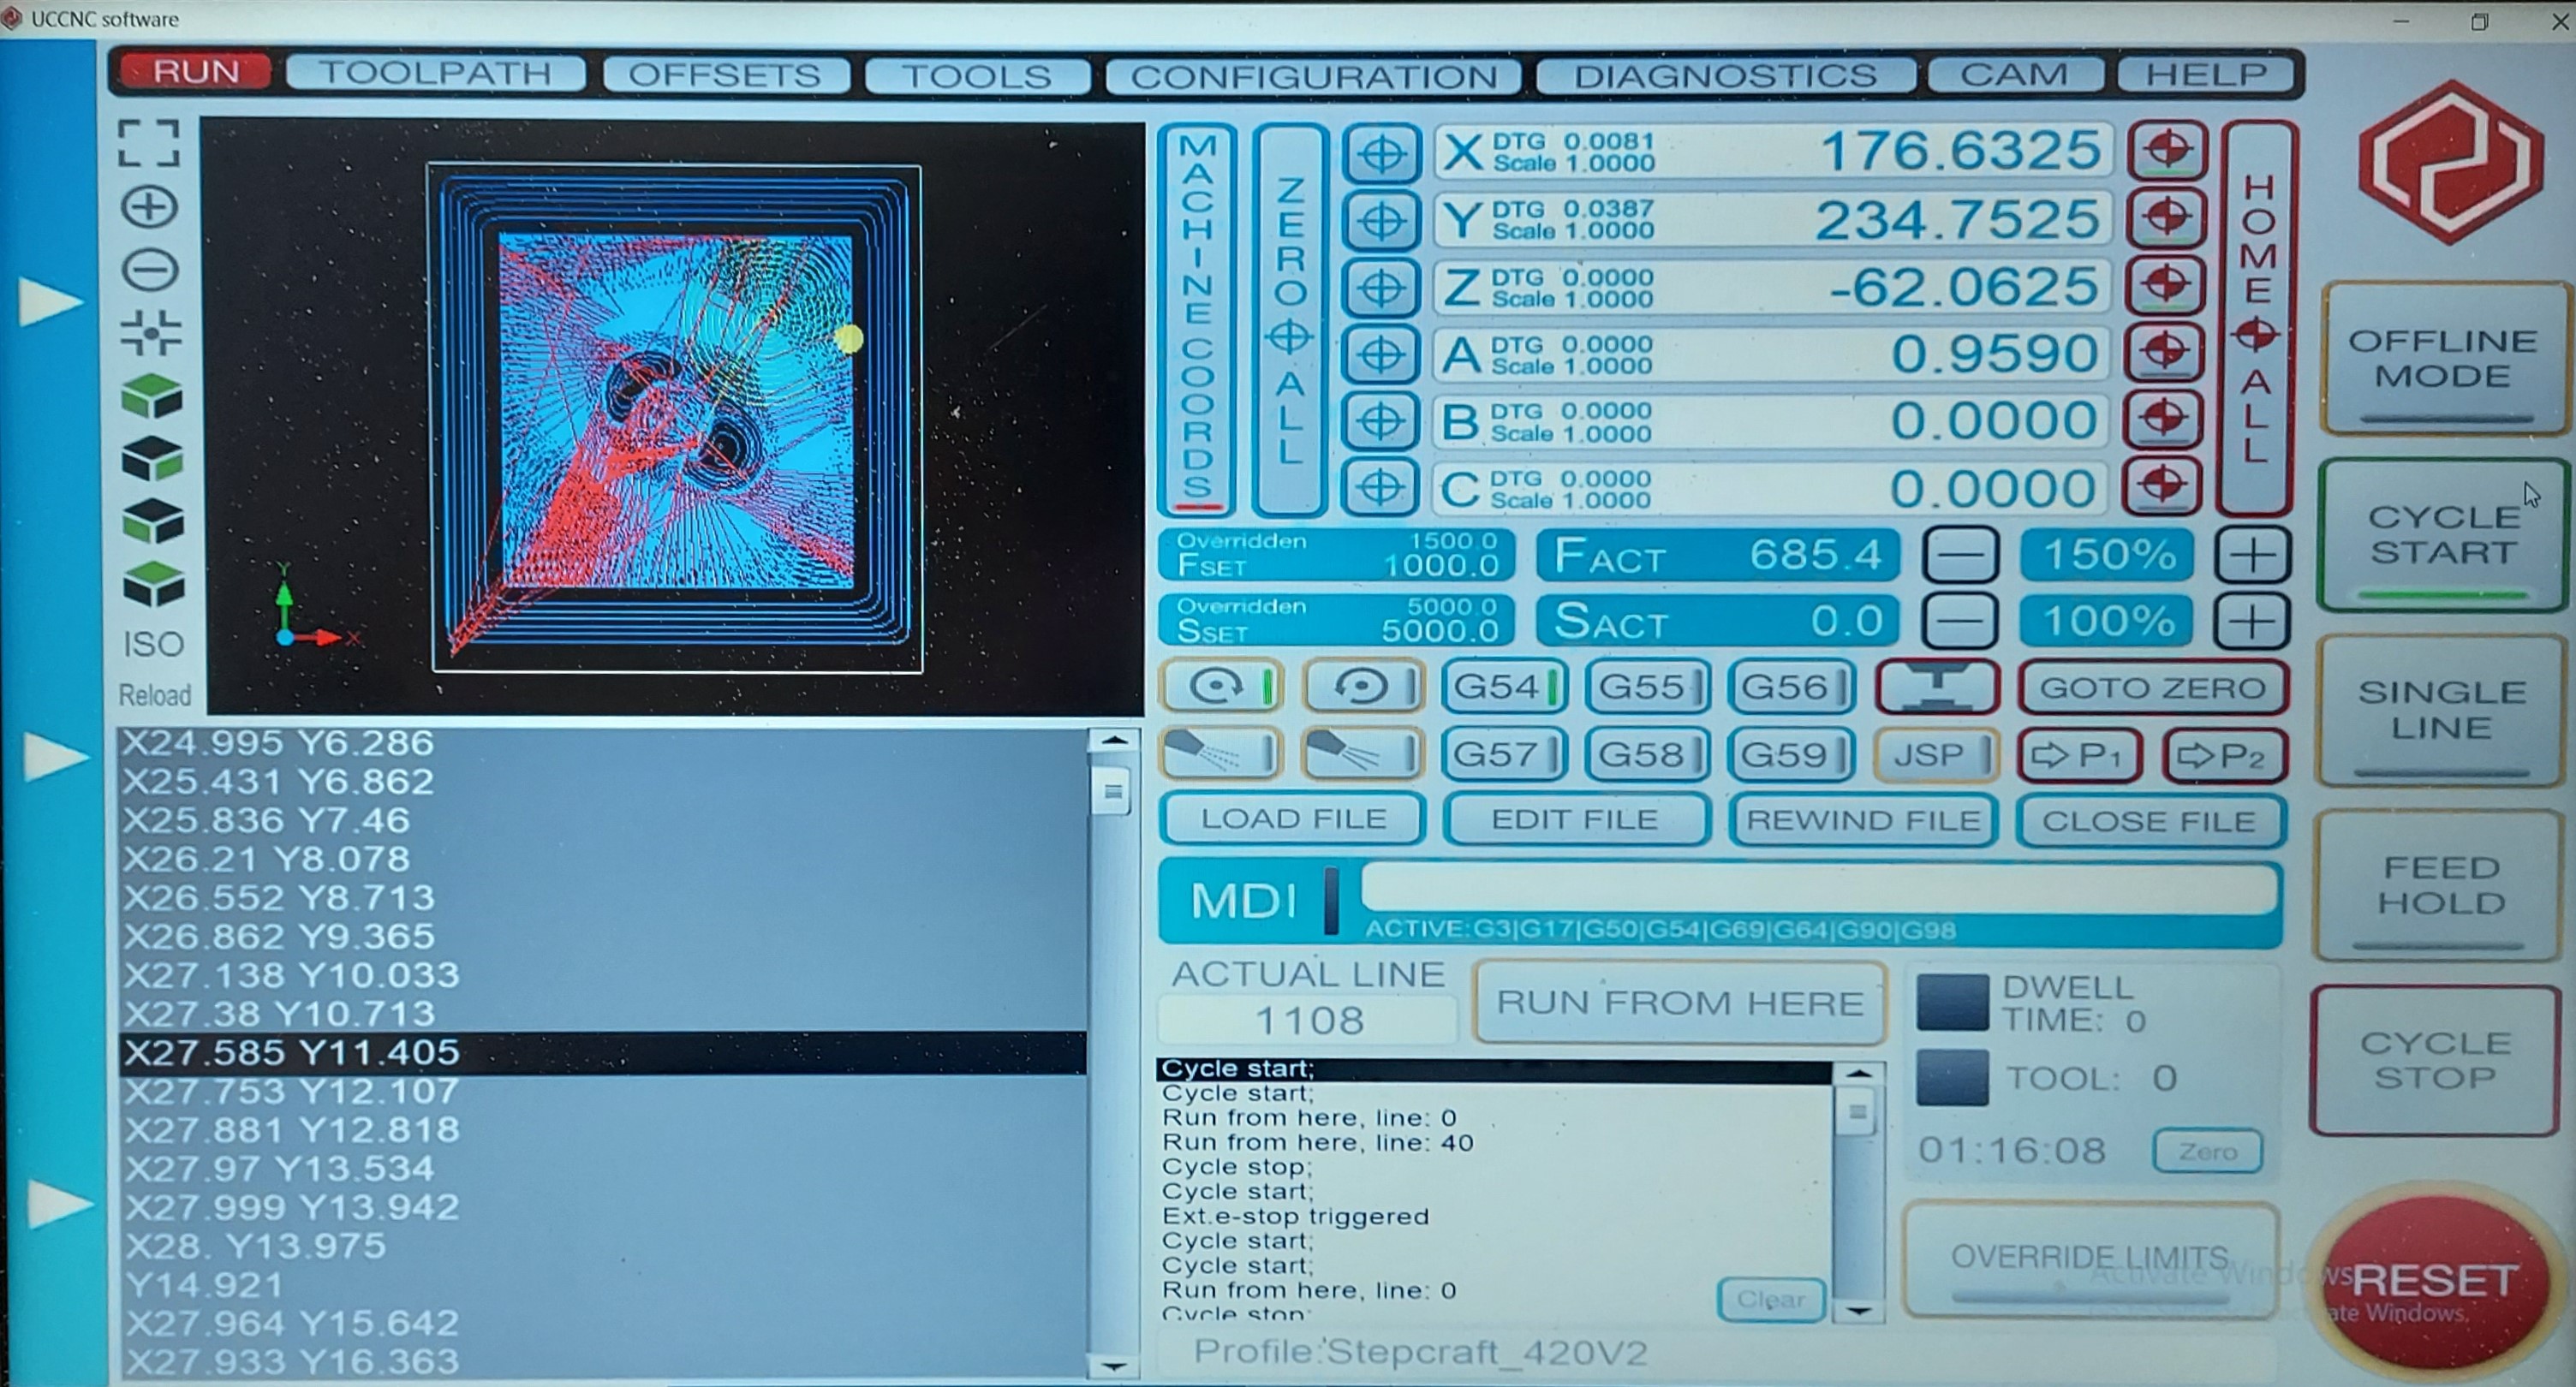Go to the CONFIGURATION tab
Screen dimensions: 2576x1387
click(1314, 76)
